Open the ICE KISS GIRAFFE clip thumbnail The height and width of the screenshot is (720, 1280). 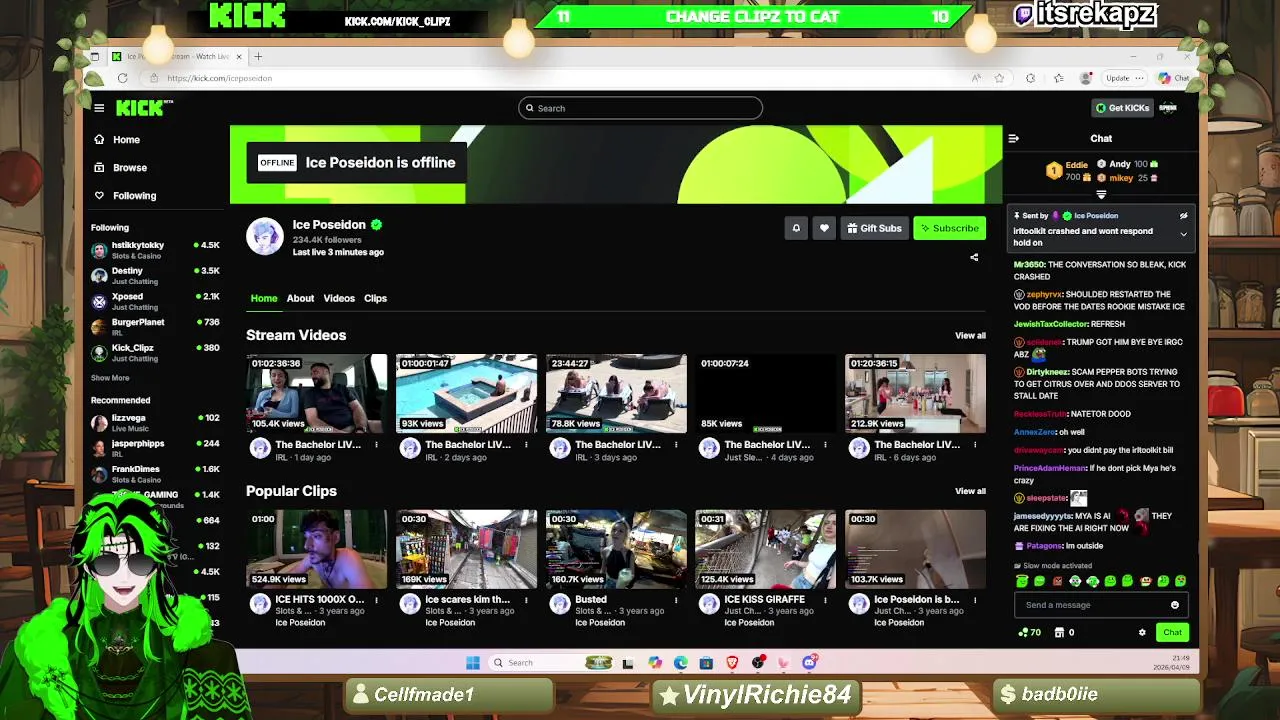coord(765,549)
